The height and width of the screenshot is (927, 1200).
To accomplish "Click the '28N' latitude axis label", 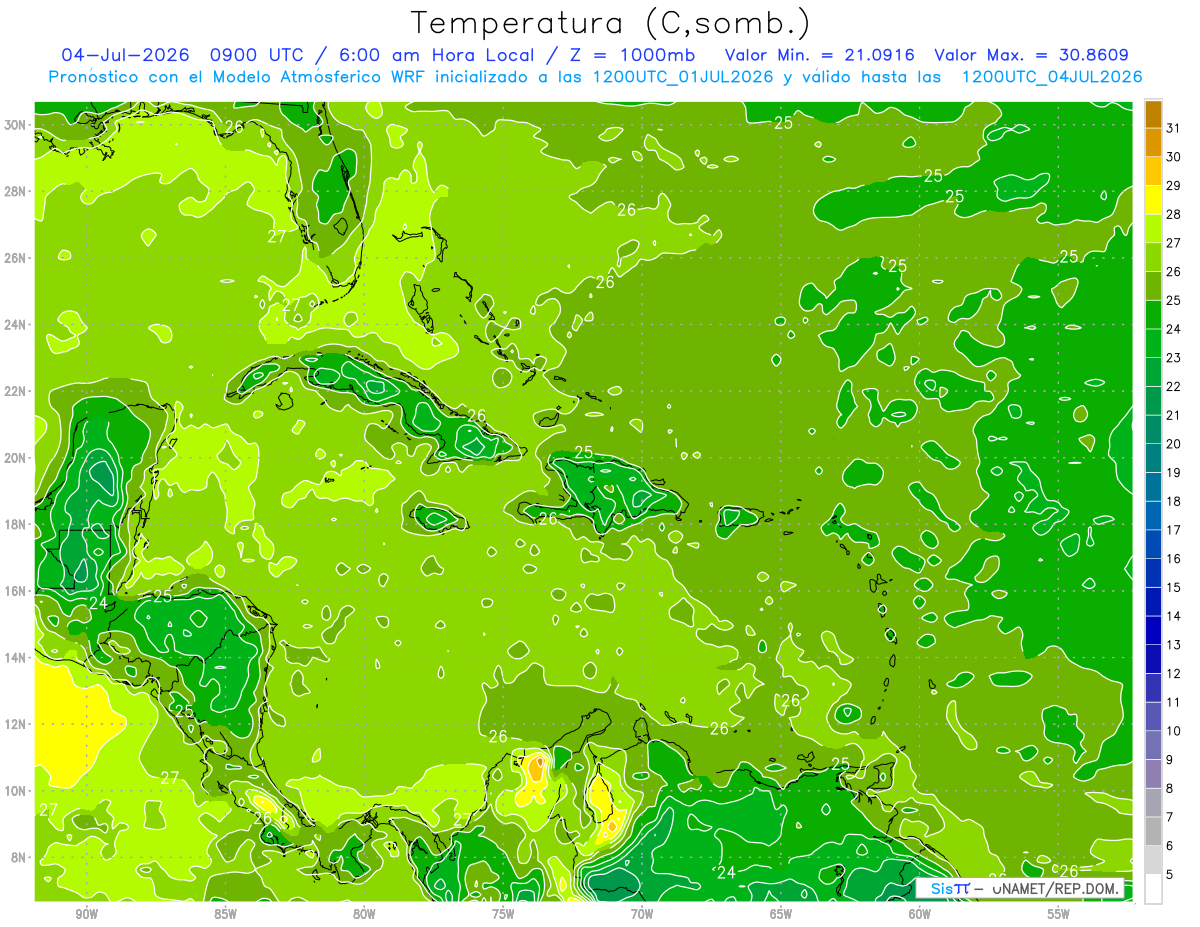I will (x=16, y=191).
